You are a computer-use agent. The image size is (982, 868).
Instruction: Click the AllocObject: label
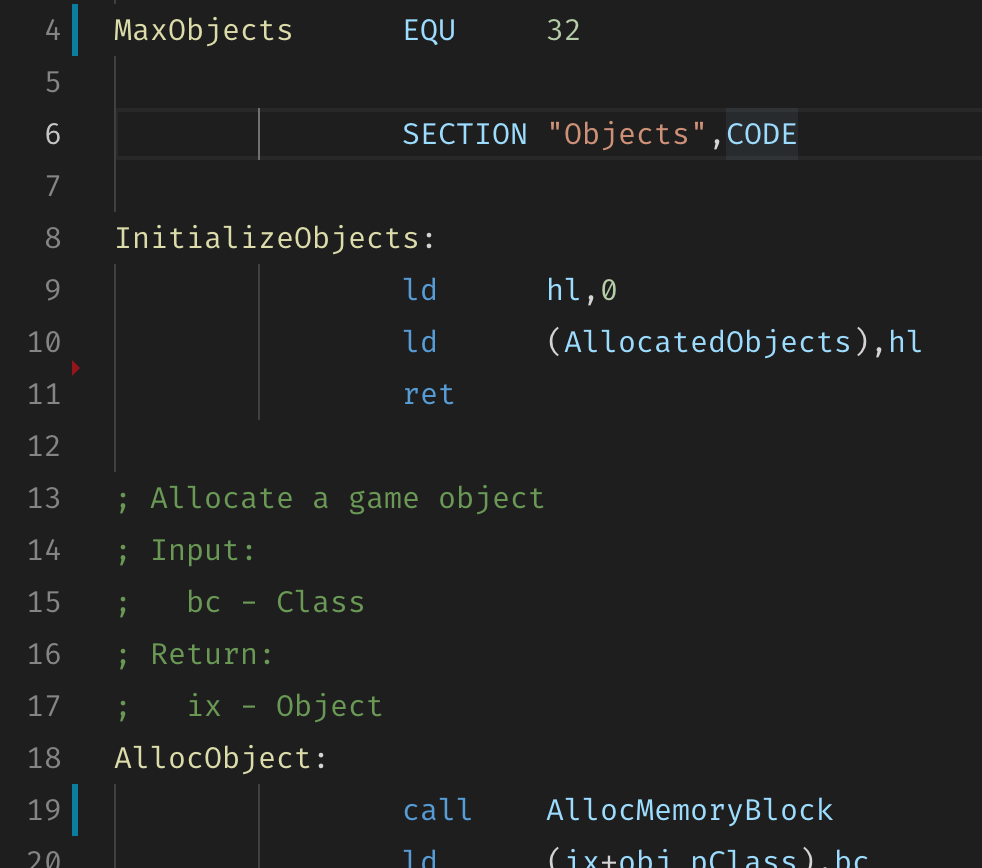click(221, 758)
